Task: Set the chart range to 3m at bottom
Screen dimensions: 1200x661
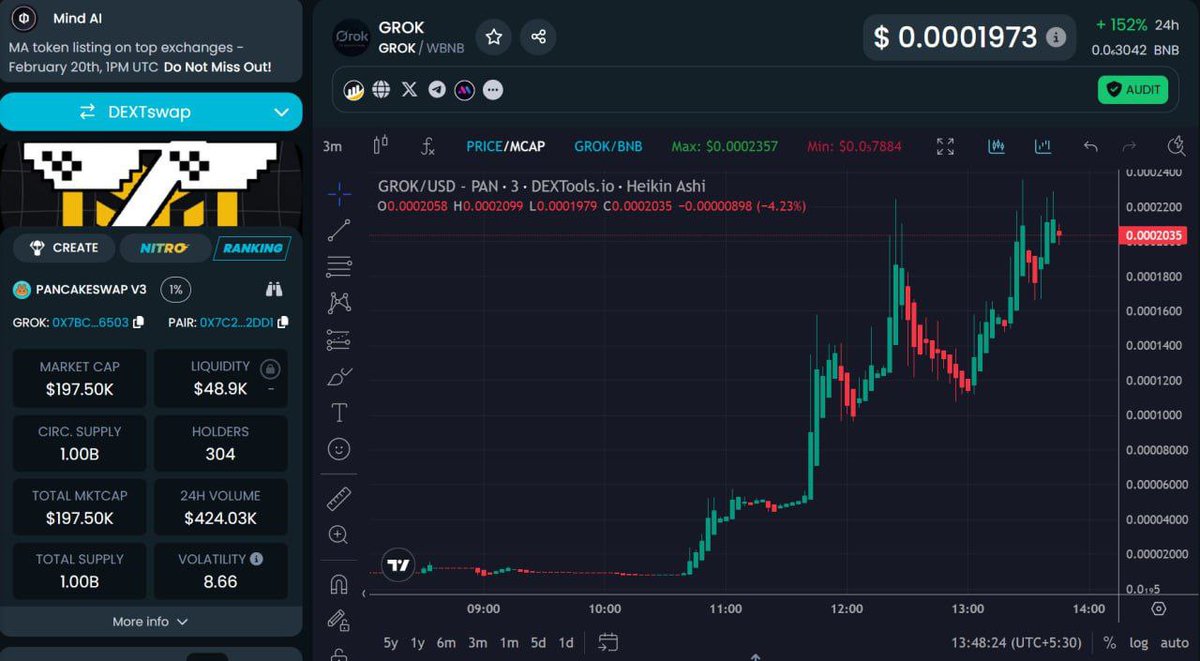Action: tap(478, 643)
